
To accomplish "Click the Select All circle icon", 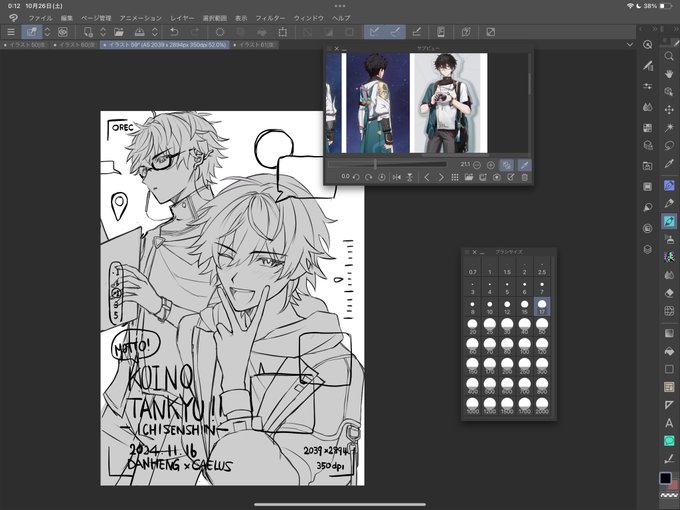I will coord(220,32).
